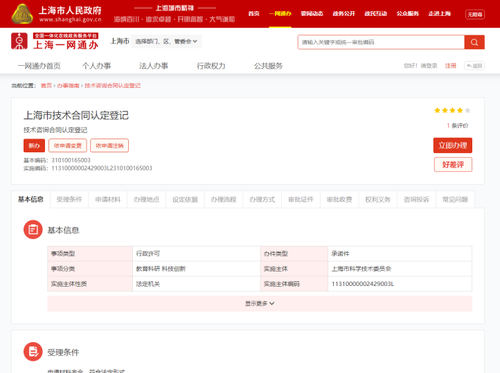Open 一网通办 in the top red navigation
This screenshot has width=500, height=373.
[x=280, y=14]
